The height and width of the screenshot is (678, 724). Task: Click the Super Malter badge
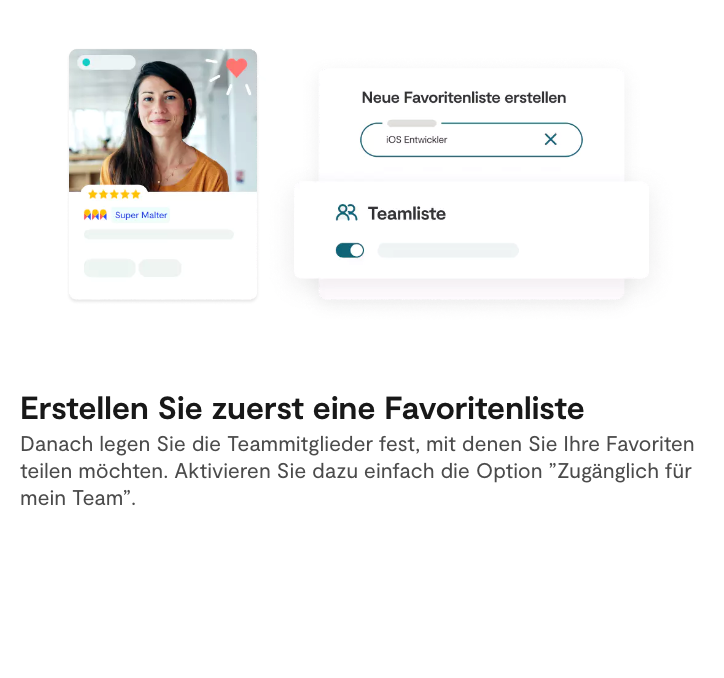[141, 215]
